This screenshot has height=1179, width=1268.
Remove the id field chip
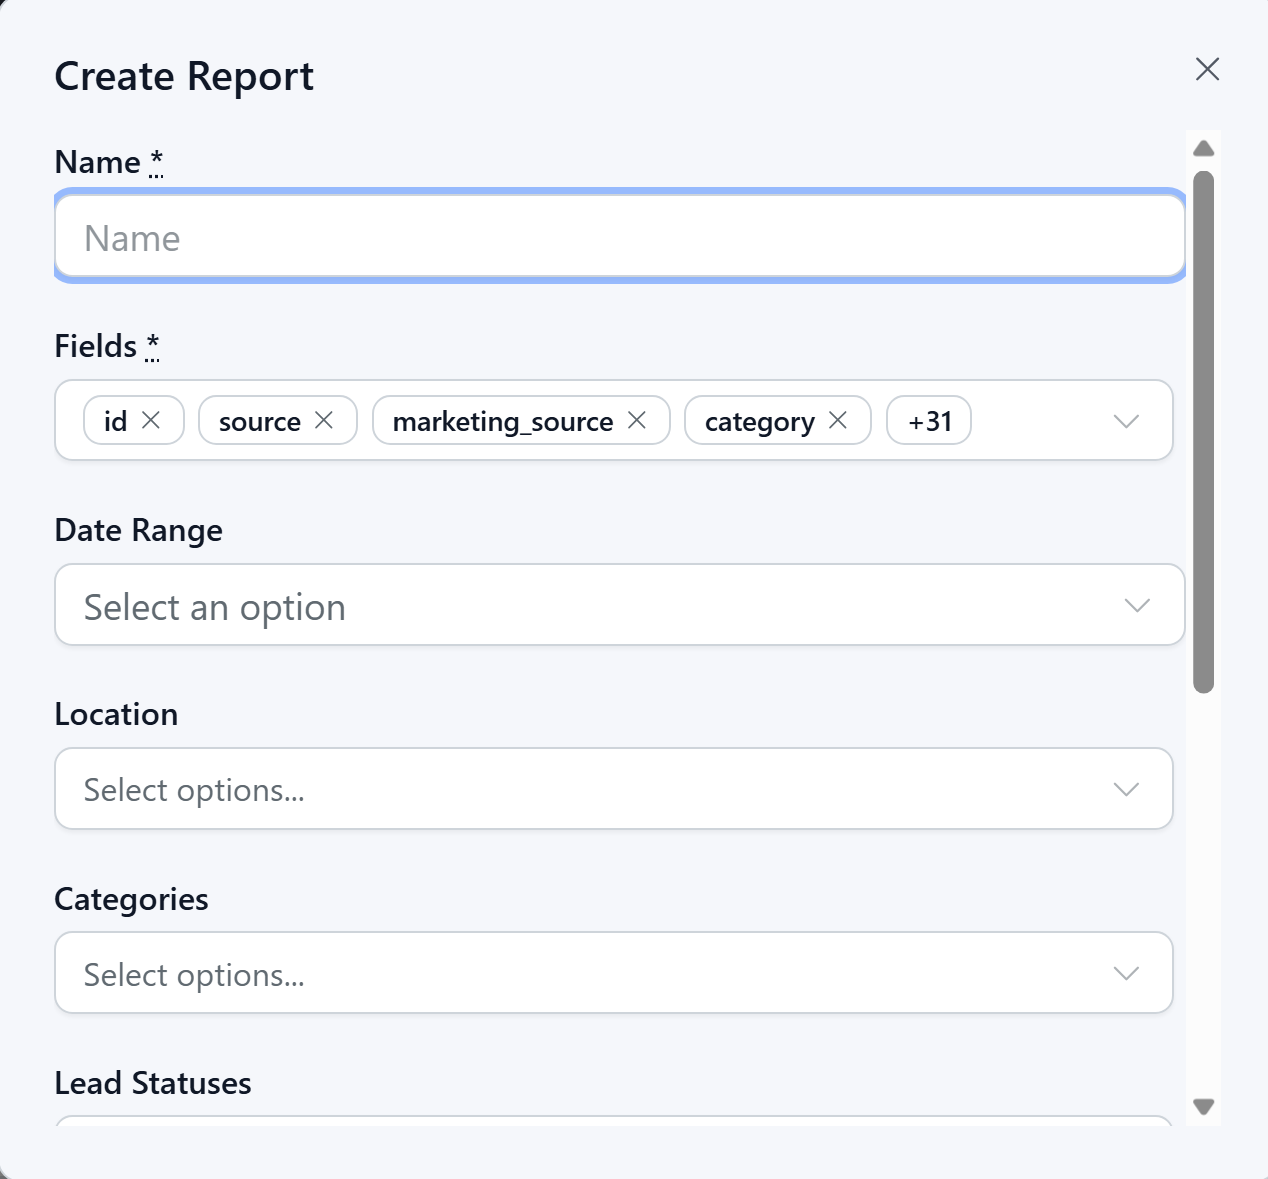151,420
